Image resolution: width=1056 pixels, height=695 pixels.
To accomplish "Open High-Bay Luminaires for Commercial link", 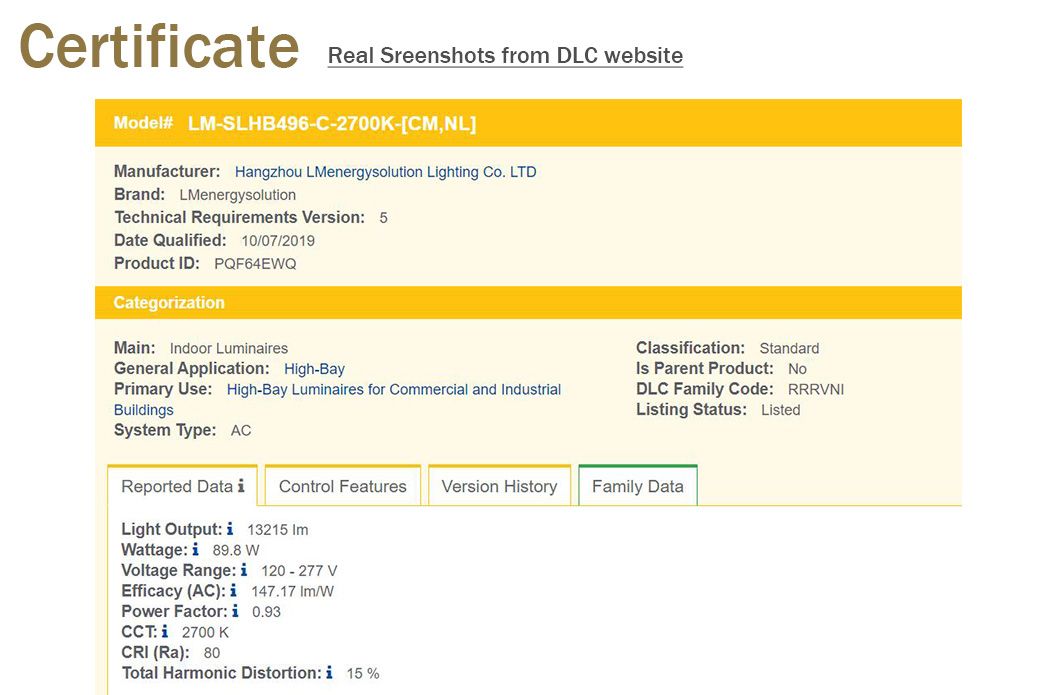I will [x=393, y=390].
